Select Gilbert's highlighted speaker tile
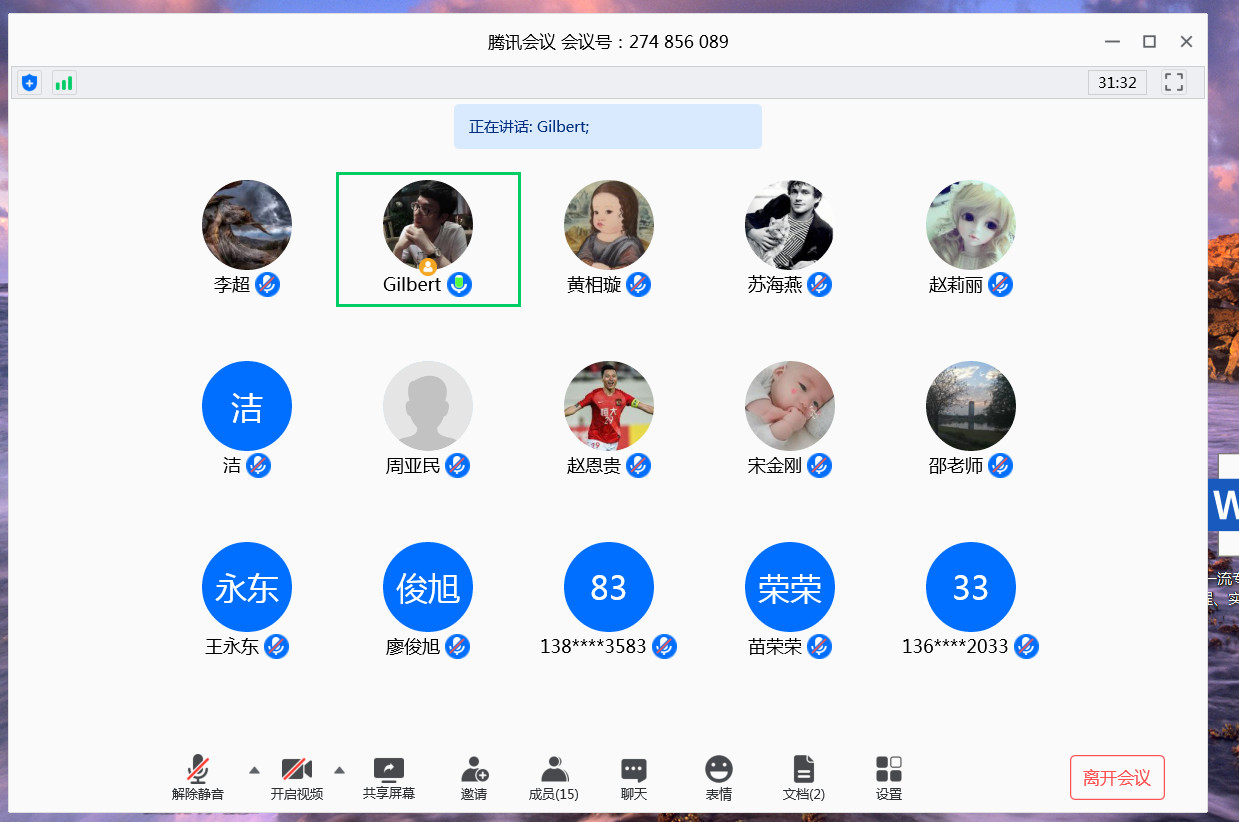This screenshot has width=1239, height=822. [x=428, y=238]
